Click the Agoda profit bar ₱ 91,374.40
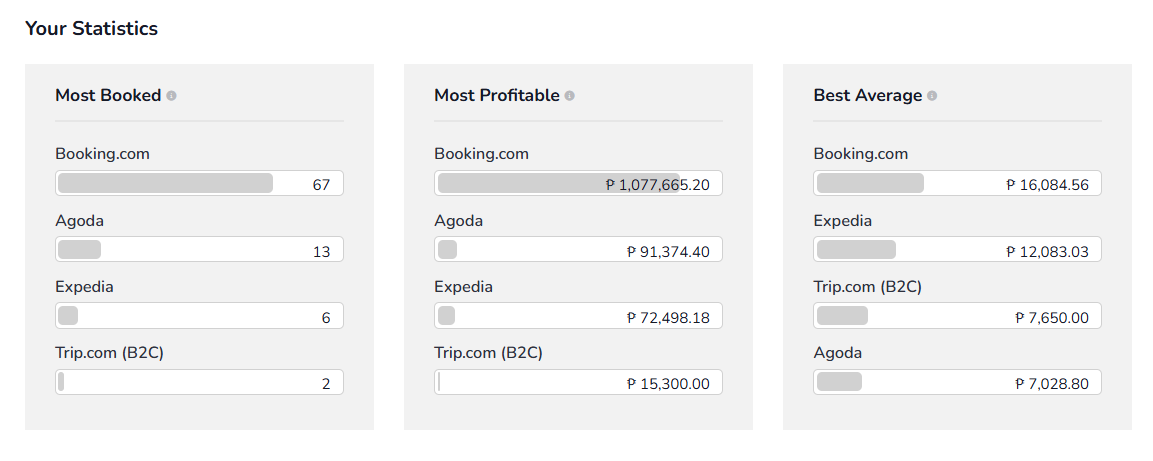 tap(578, 249)
